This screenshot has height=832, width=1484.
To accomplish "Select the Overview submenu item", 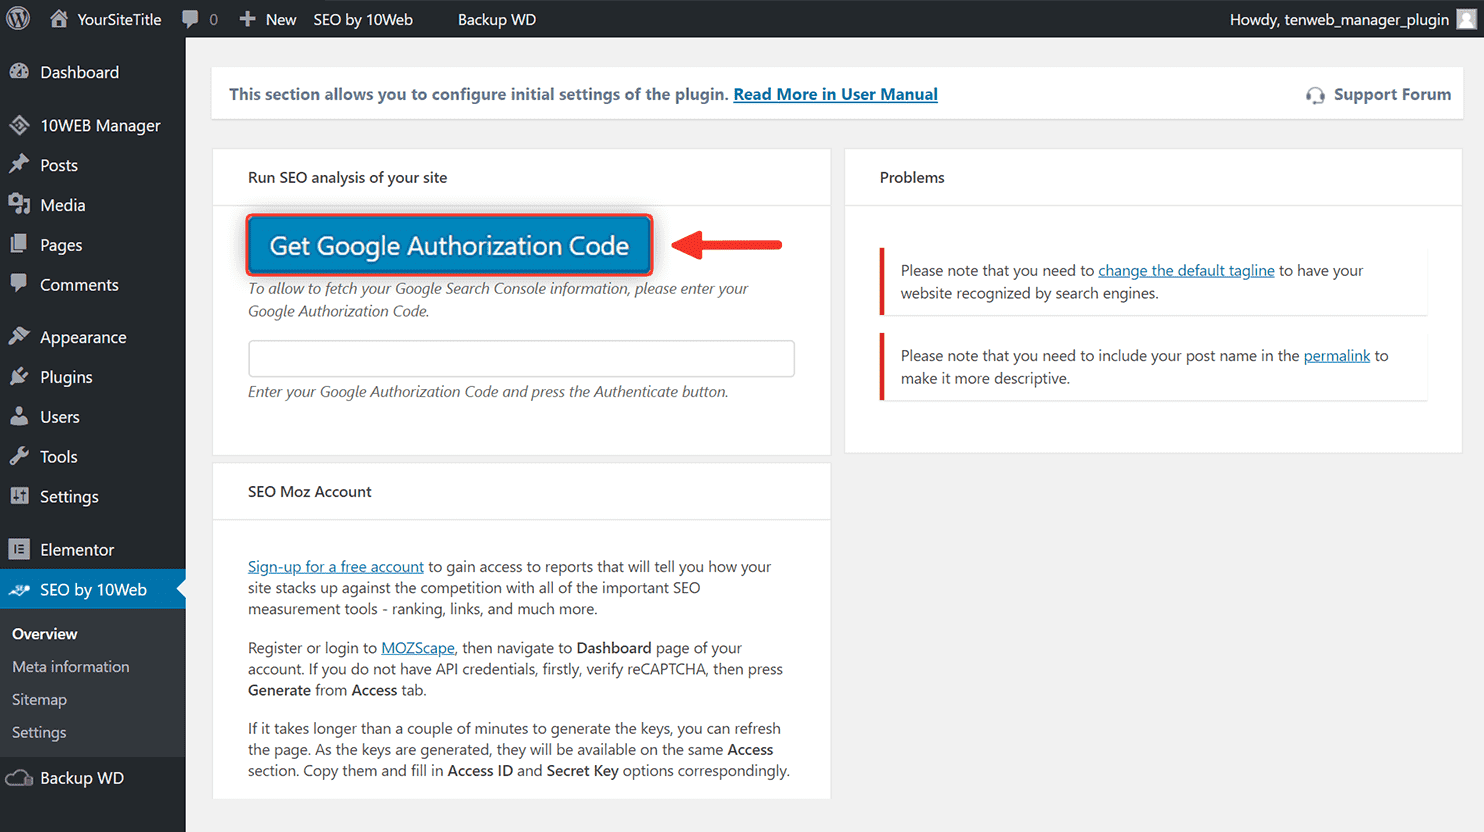I will click(x=45, y=634).
